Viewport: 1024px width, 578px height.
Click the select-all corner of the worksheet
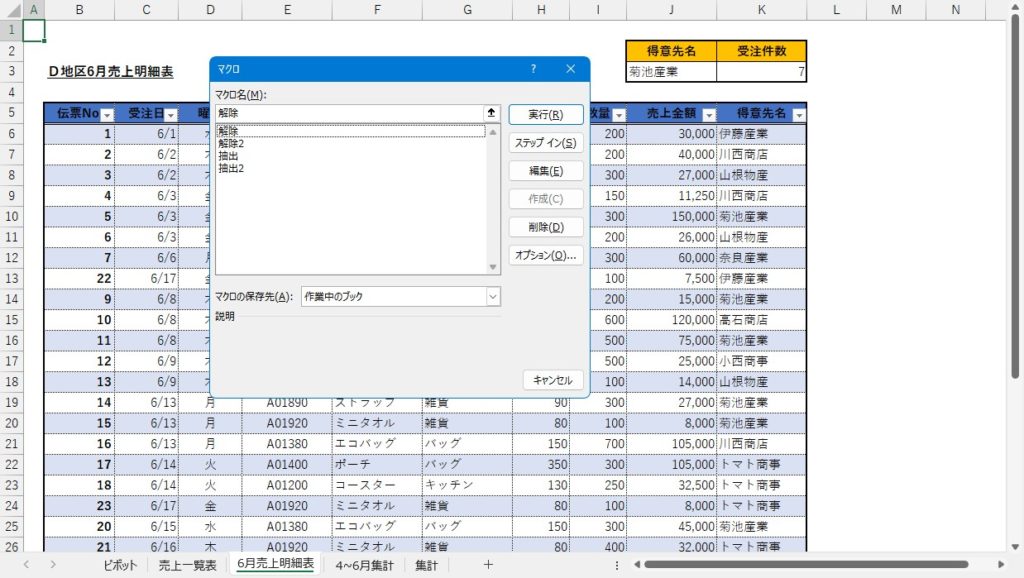tap(10, 9)
